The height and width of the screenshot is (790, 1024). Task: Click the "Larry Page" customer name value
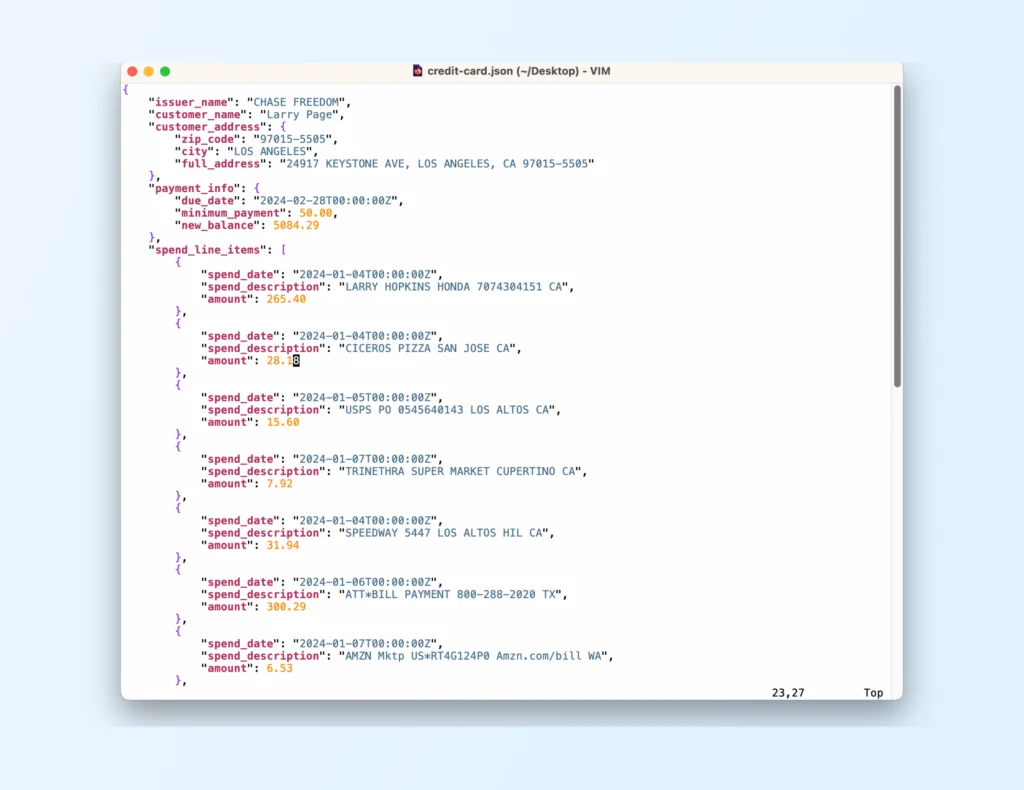point(299,114)
